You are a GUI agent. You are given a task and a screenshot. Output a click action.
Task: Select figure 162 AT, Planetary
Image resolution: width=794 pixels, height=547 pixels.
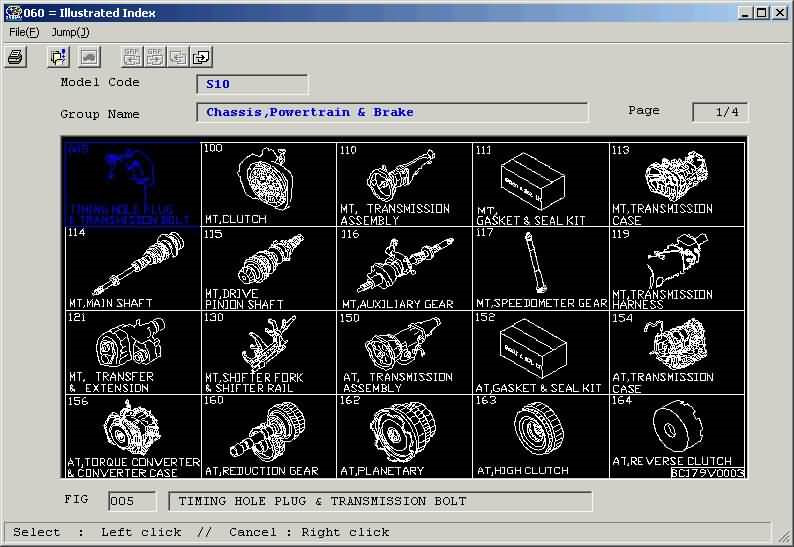tap(405, 436)
